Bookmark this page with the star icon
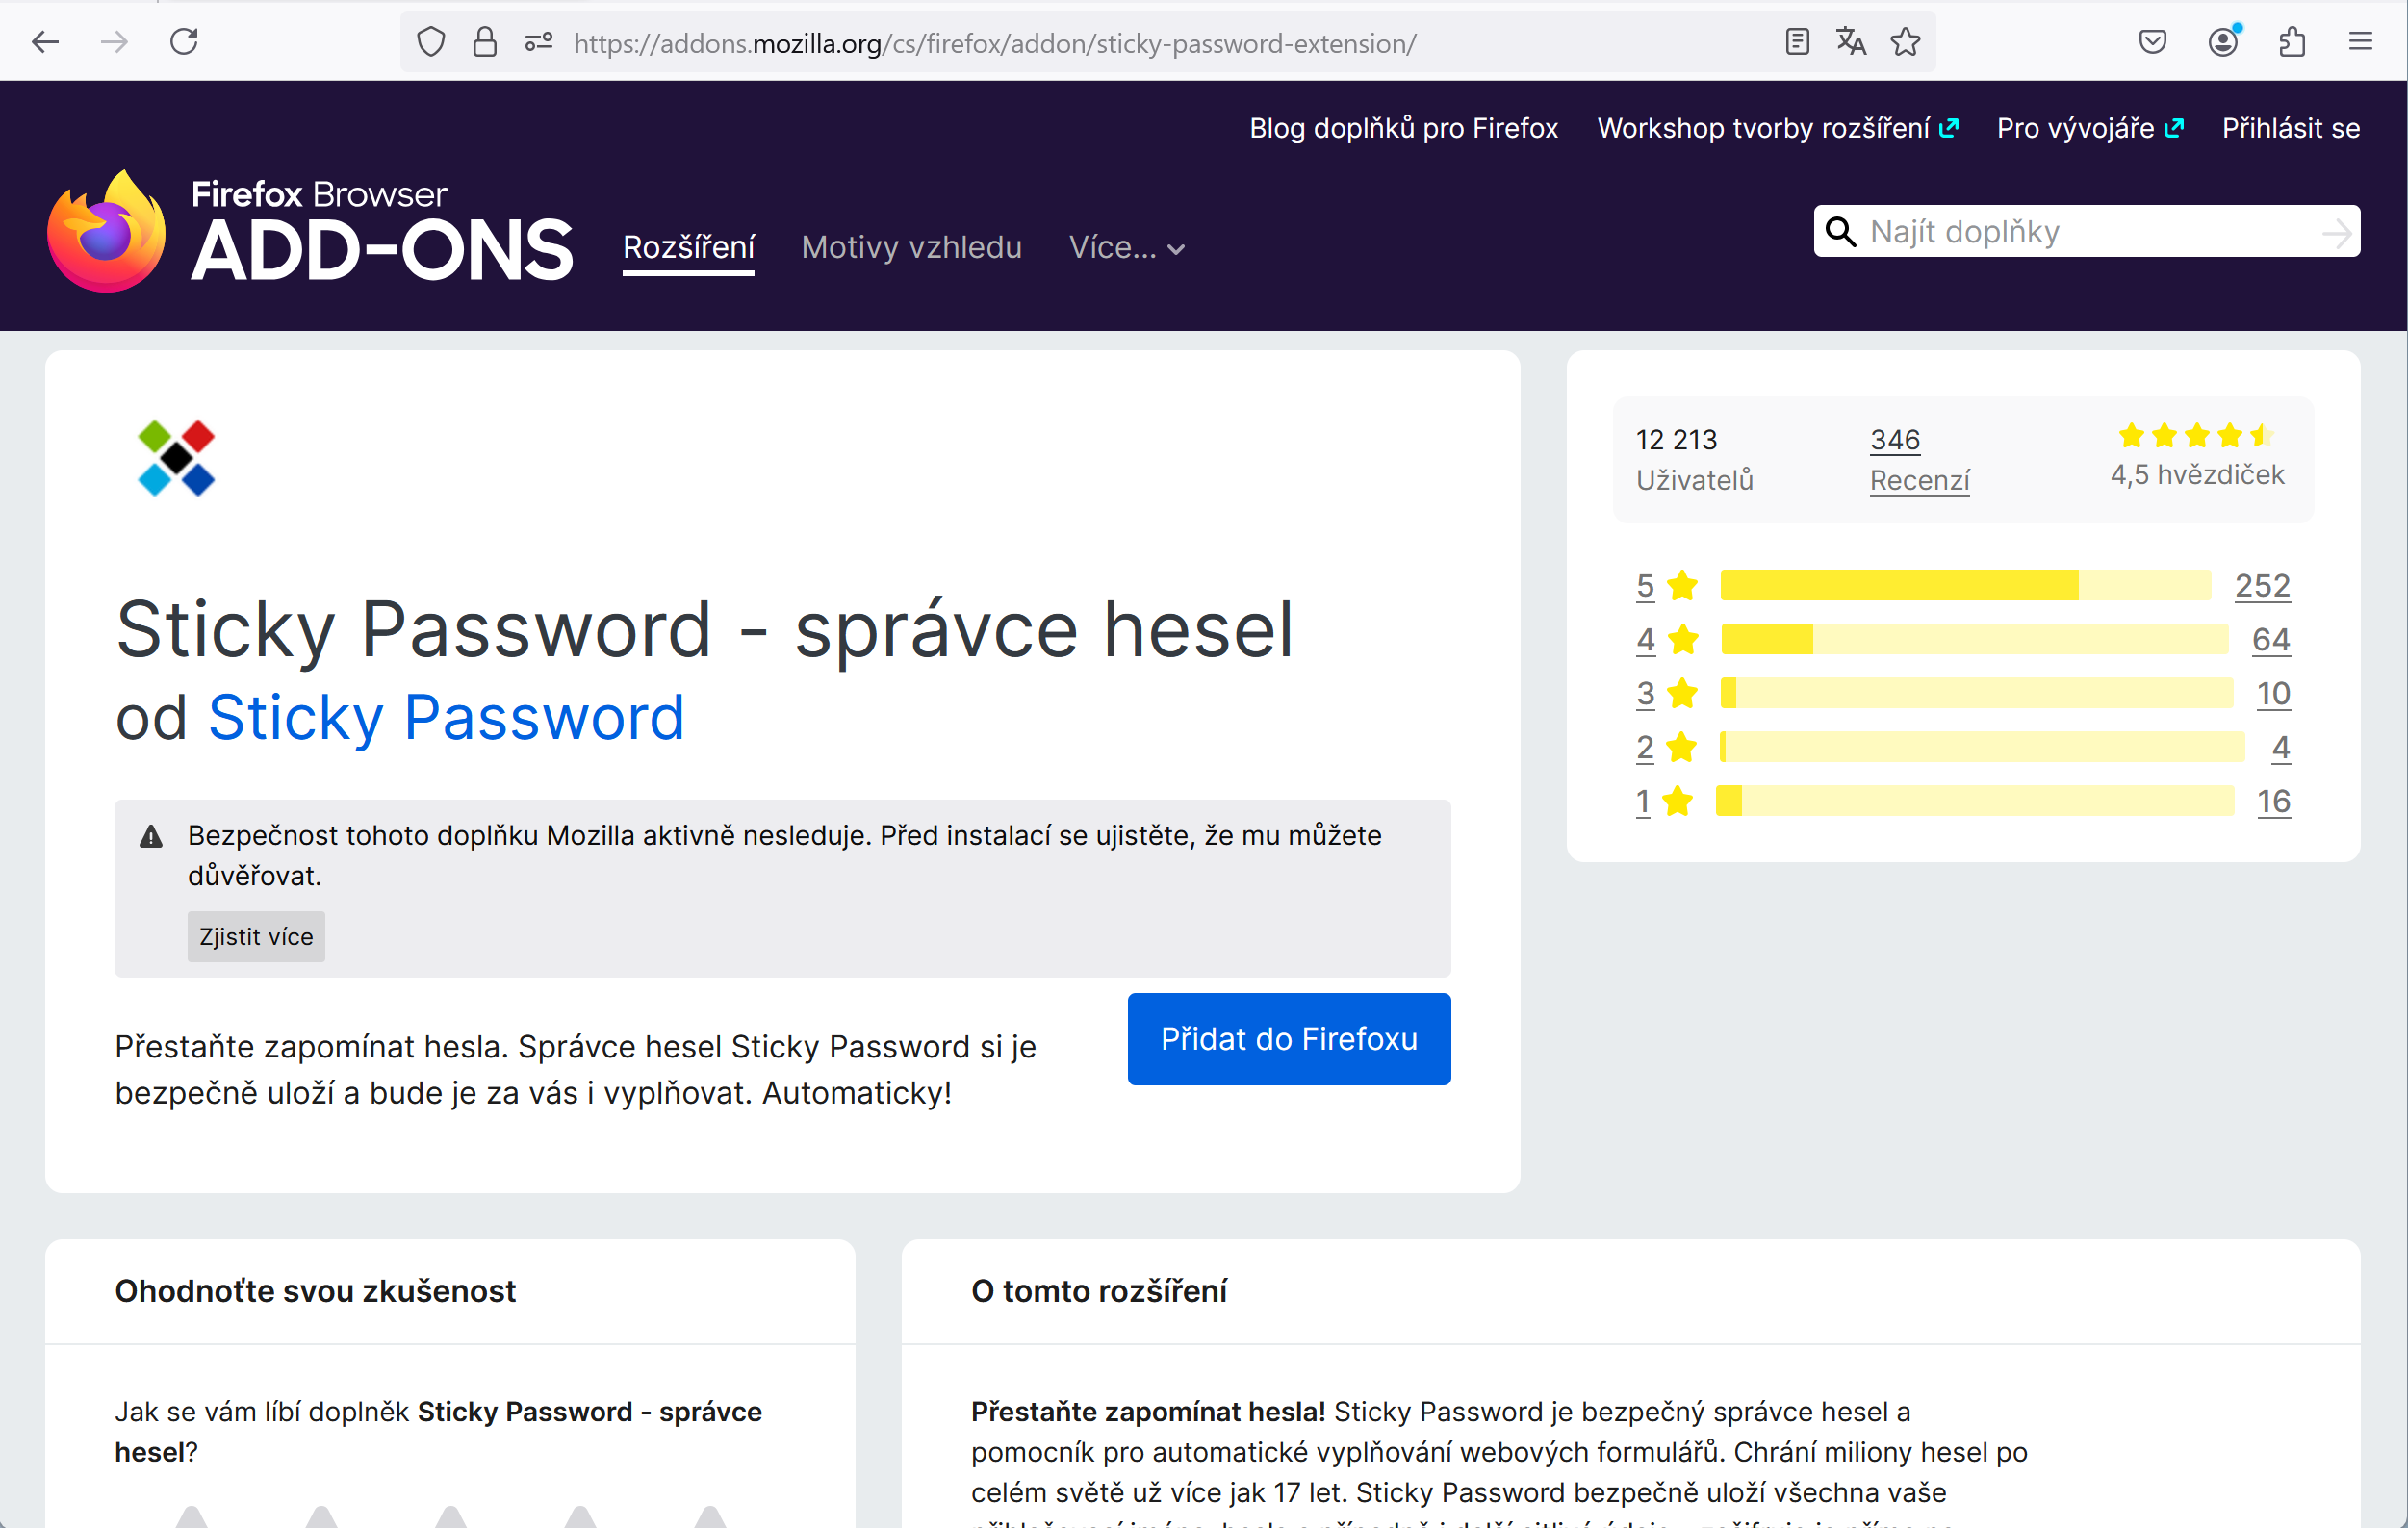 pos(1905,42)
